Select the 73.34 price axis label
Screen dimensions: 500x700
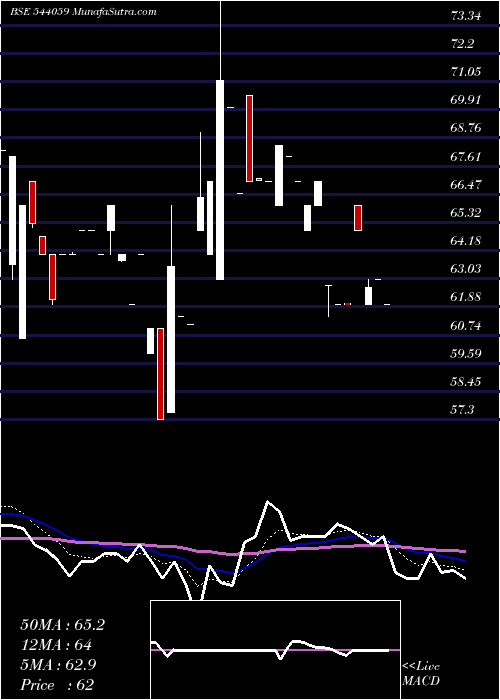(x=466, y=16)
